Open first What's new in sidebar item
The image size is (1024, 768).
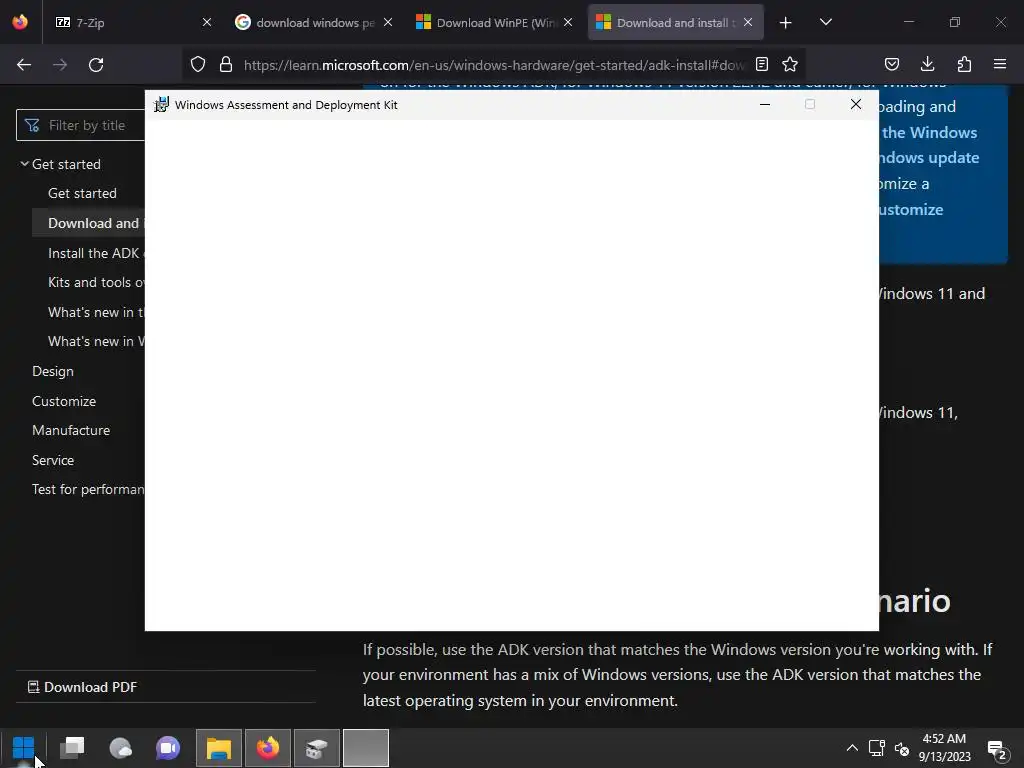click(96, 312)
